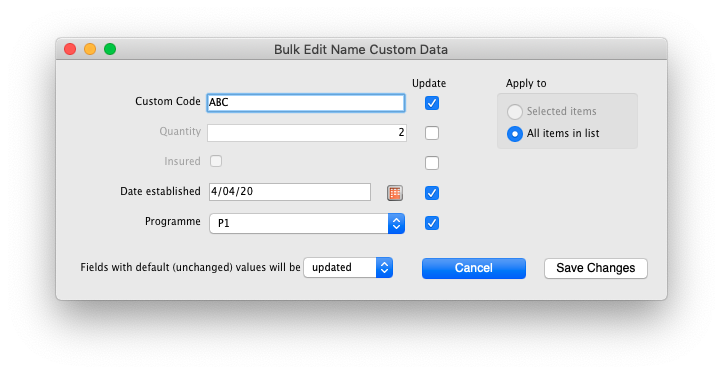This screenshot has width=723, height=374.
Task: Click the Programme dropdown arrow button
Action: (397, 223)
